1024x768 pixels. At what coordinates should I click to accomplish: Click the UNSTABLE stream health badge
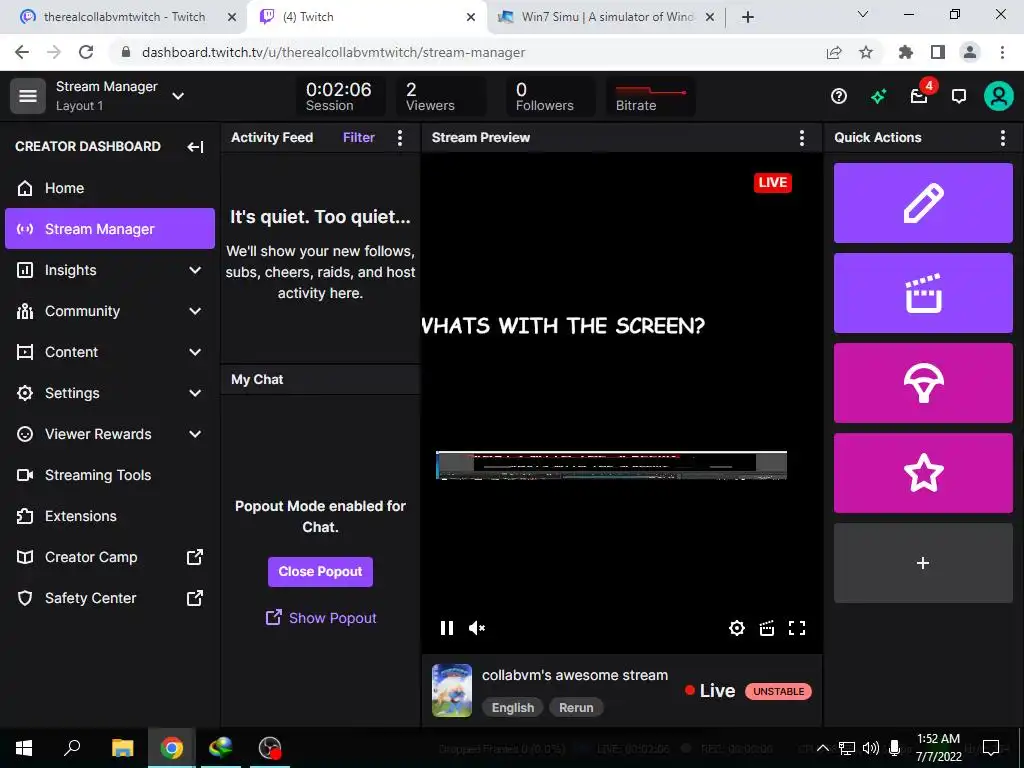click(x=778, y=692)
